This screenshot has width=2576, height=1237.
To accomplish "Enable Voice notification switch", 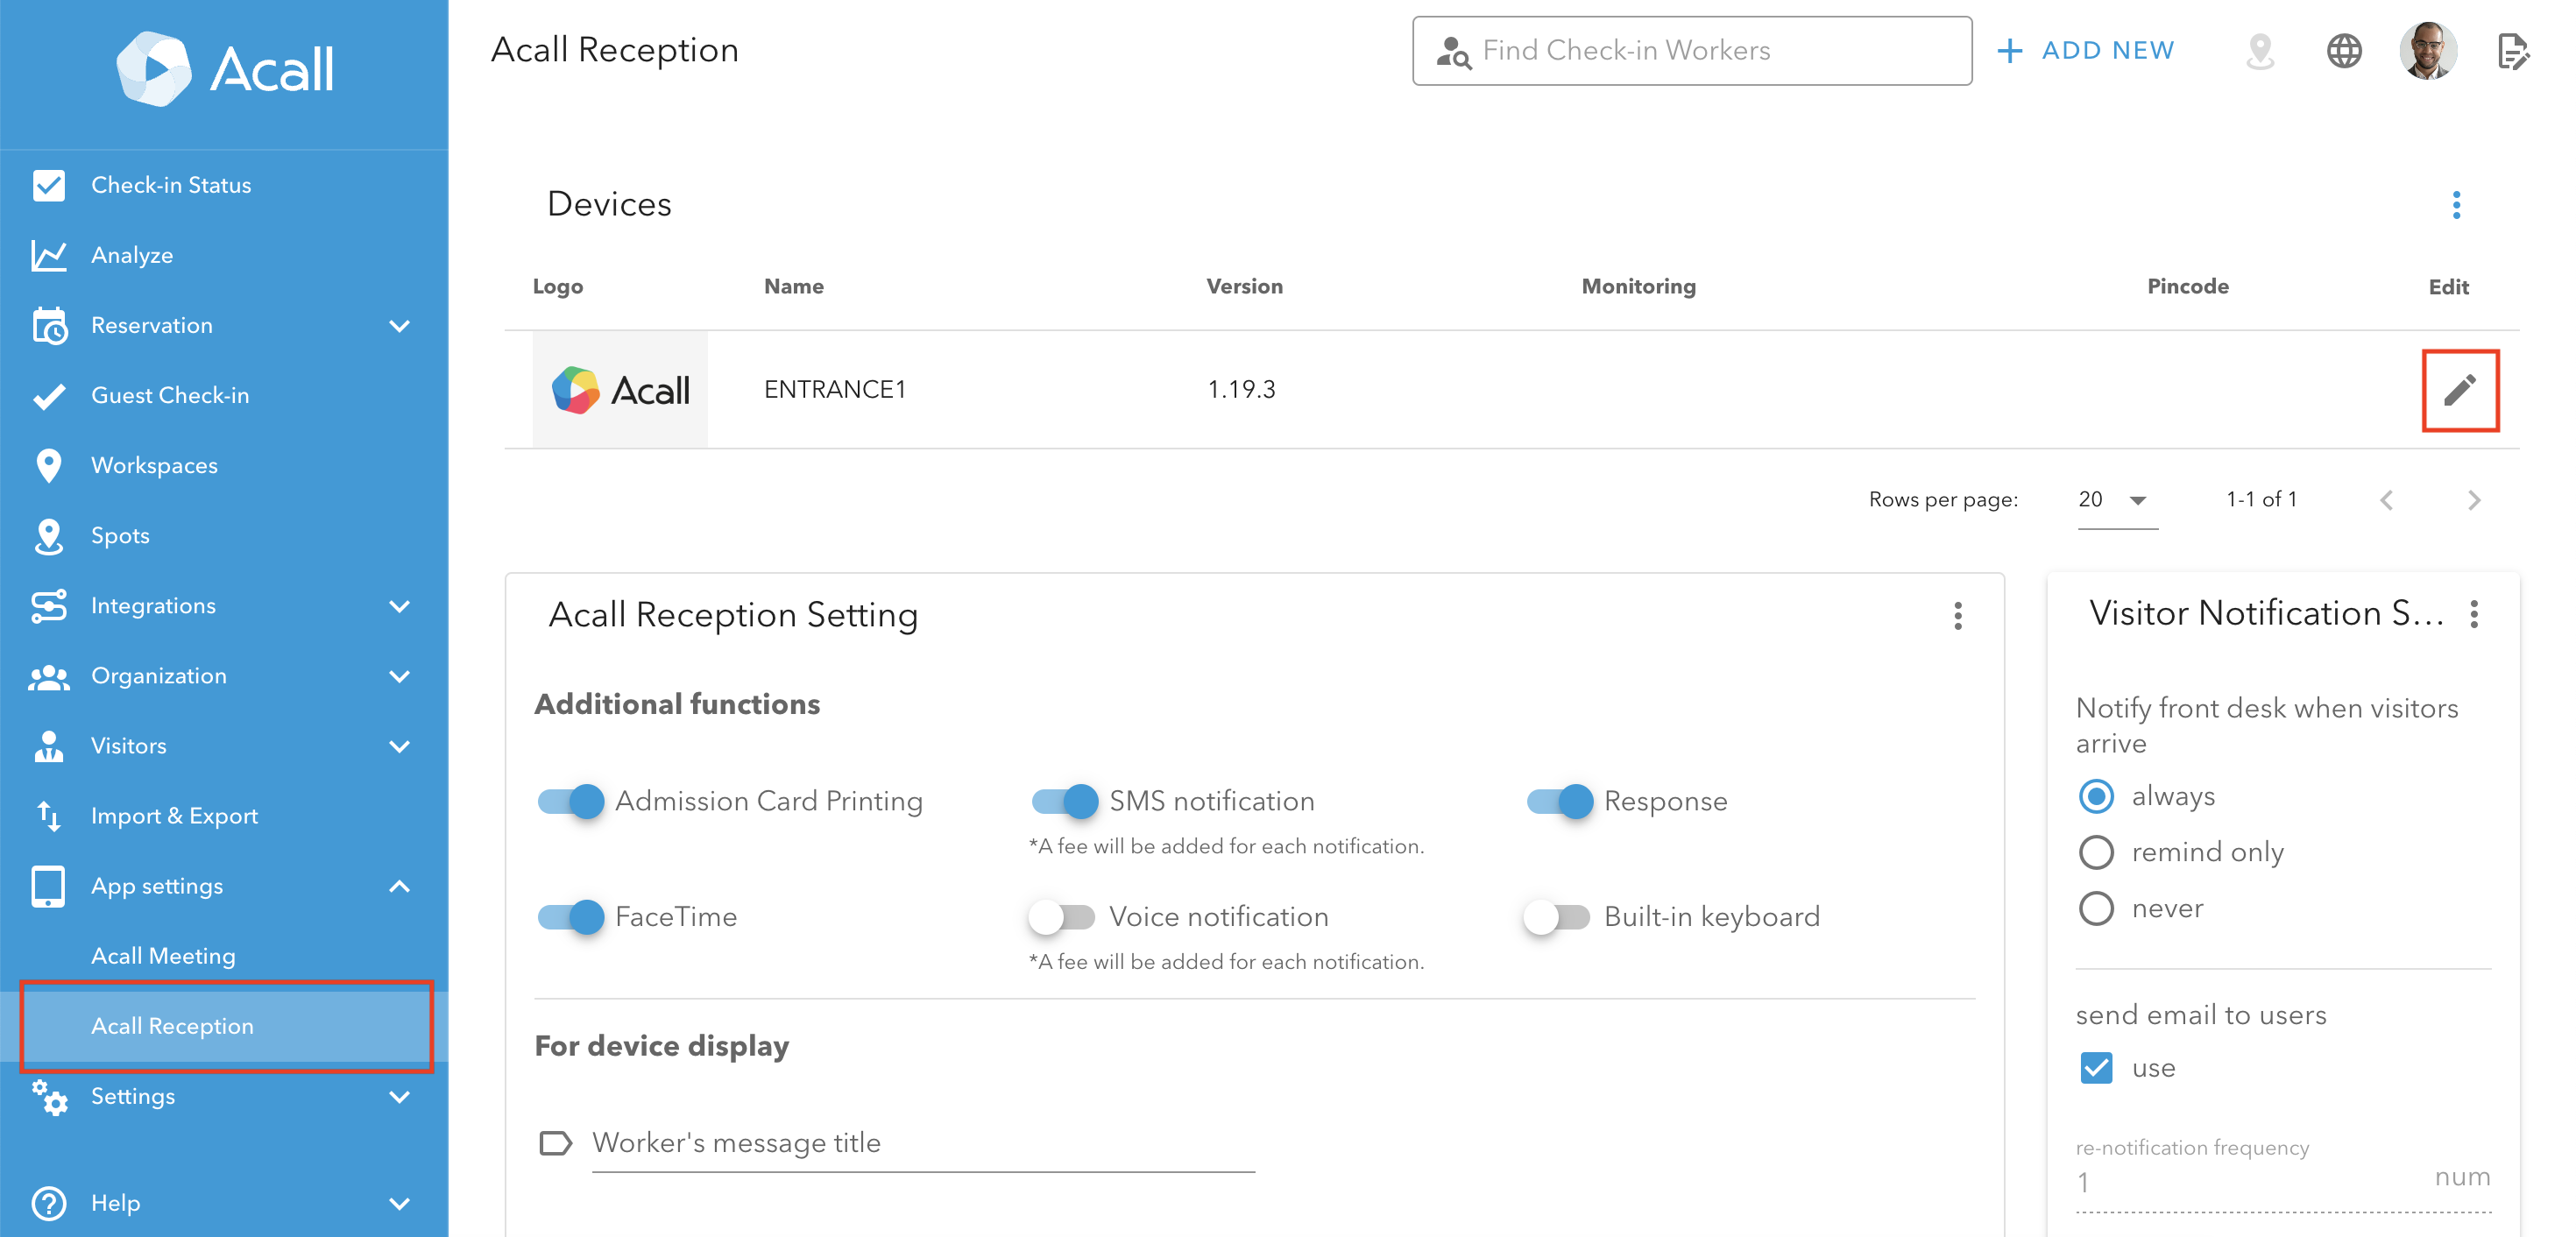I will click(1062, 917).
